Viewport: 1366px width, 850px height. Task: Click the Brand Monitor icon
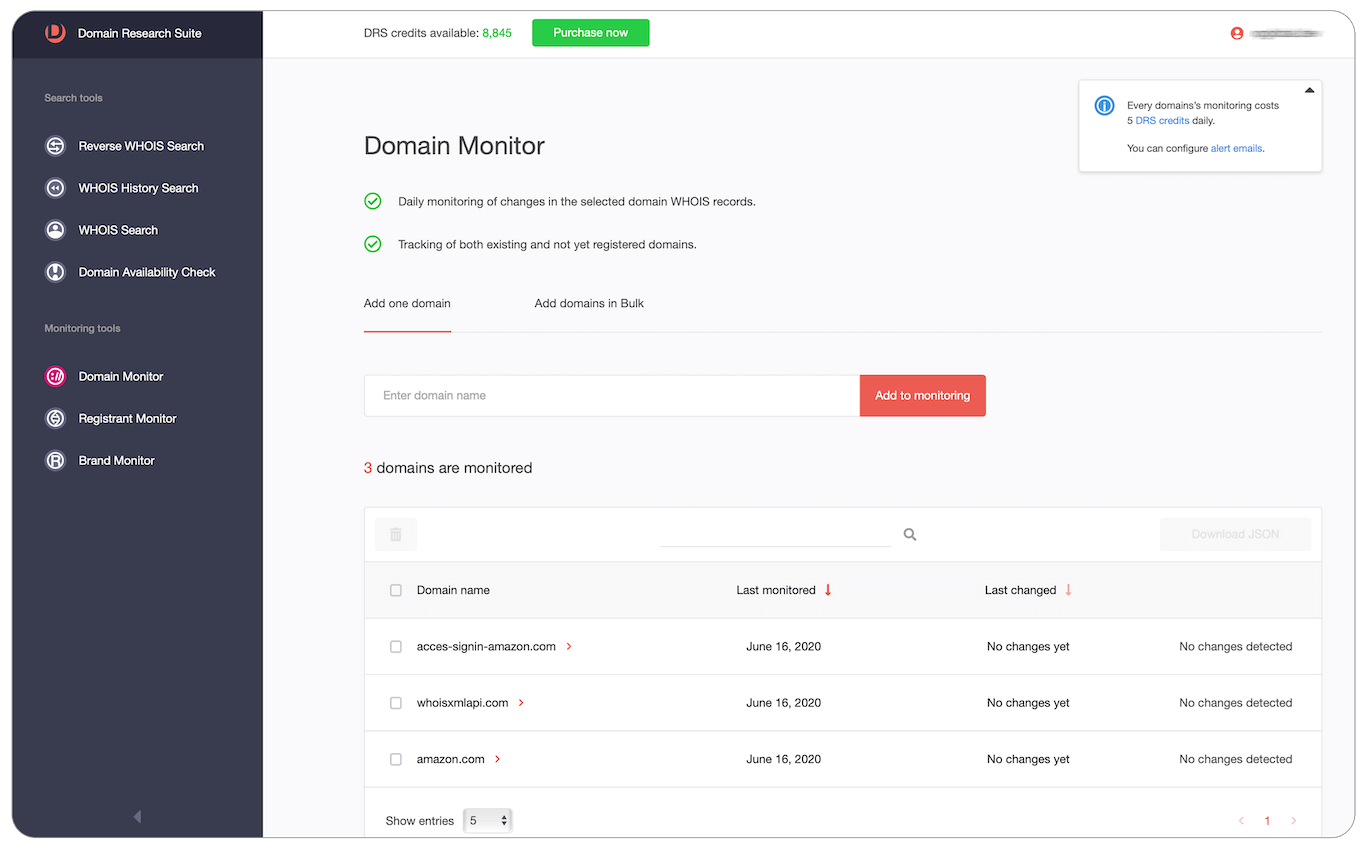pyautogui.click(x=56, y=461)
